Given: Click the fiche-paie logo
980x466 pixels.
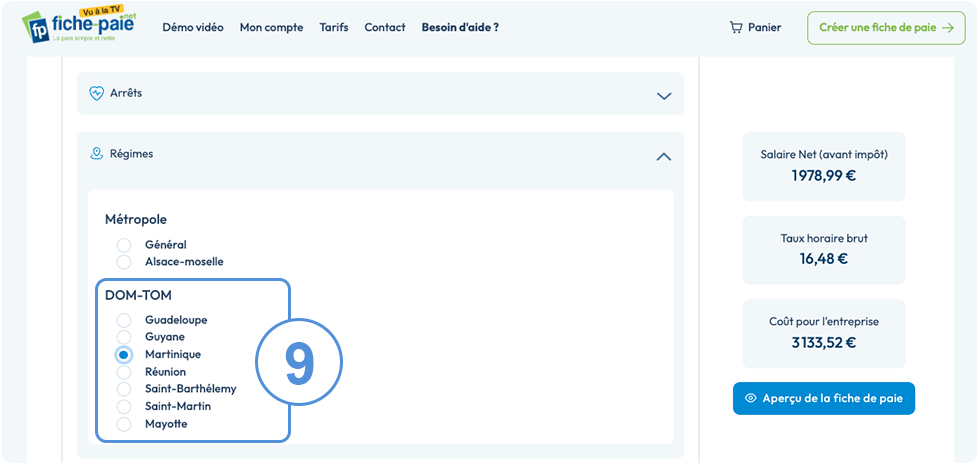Looking at the screenshot, I should tap(79, 25).
